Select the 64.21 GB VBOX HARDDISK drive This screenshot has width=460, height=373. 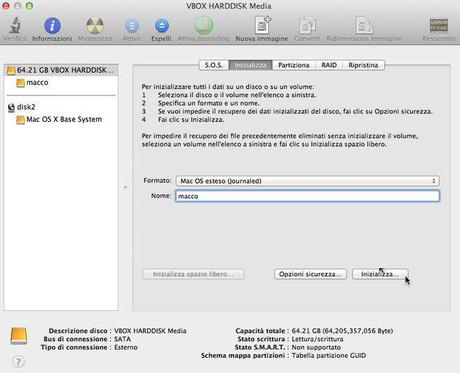coord(61,70)
